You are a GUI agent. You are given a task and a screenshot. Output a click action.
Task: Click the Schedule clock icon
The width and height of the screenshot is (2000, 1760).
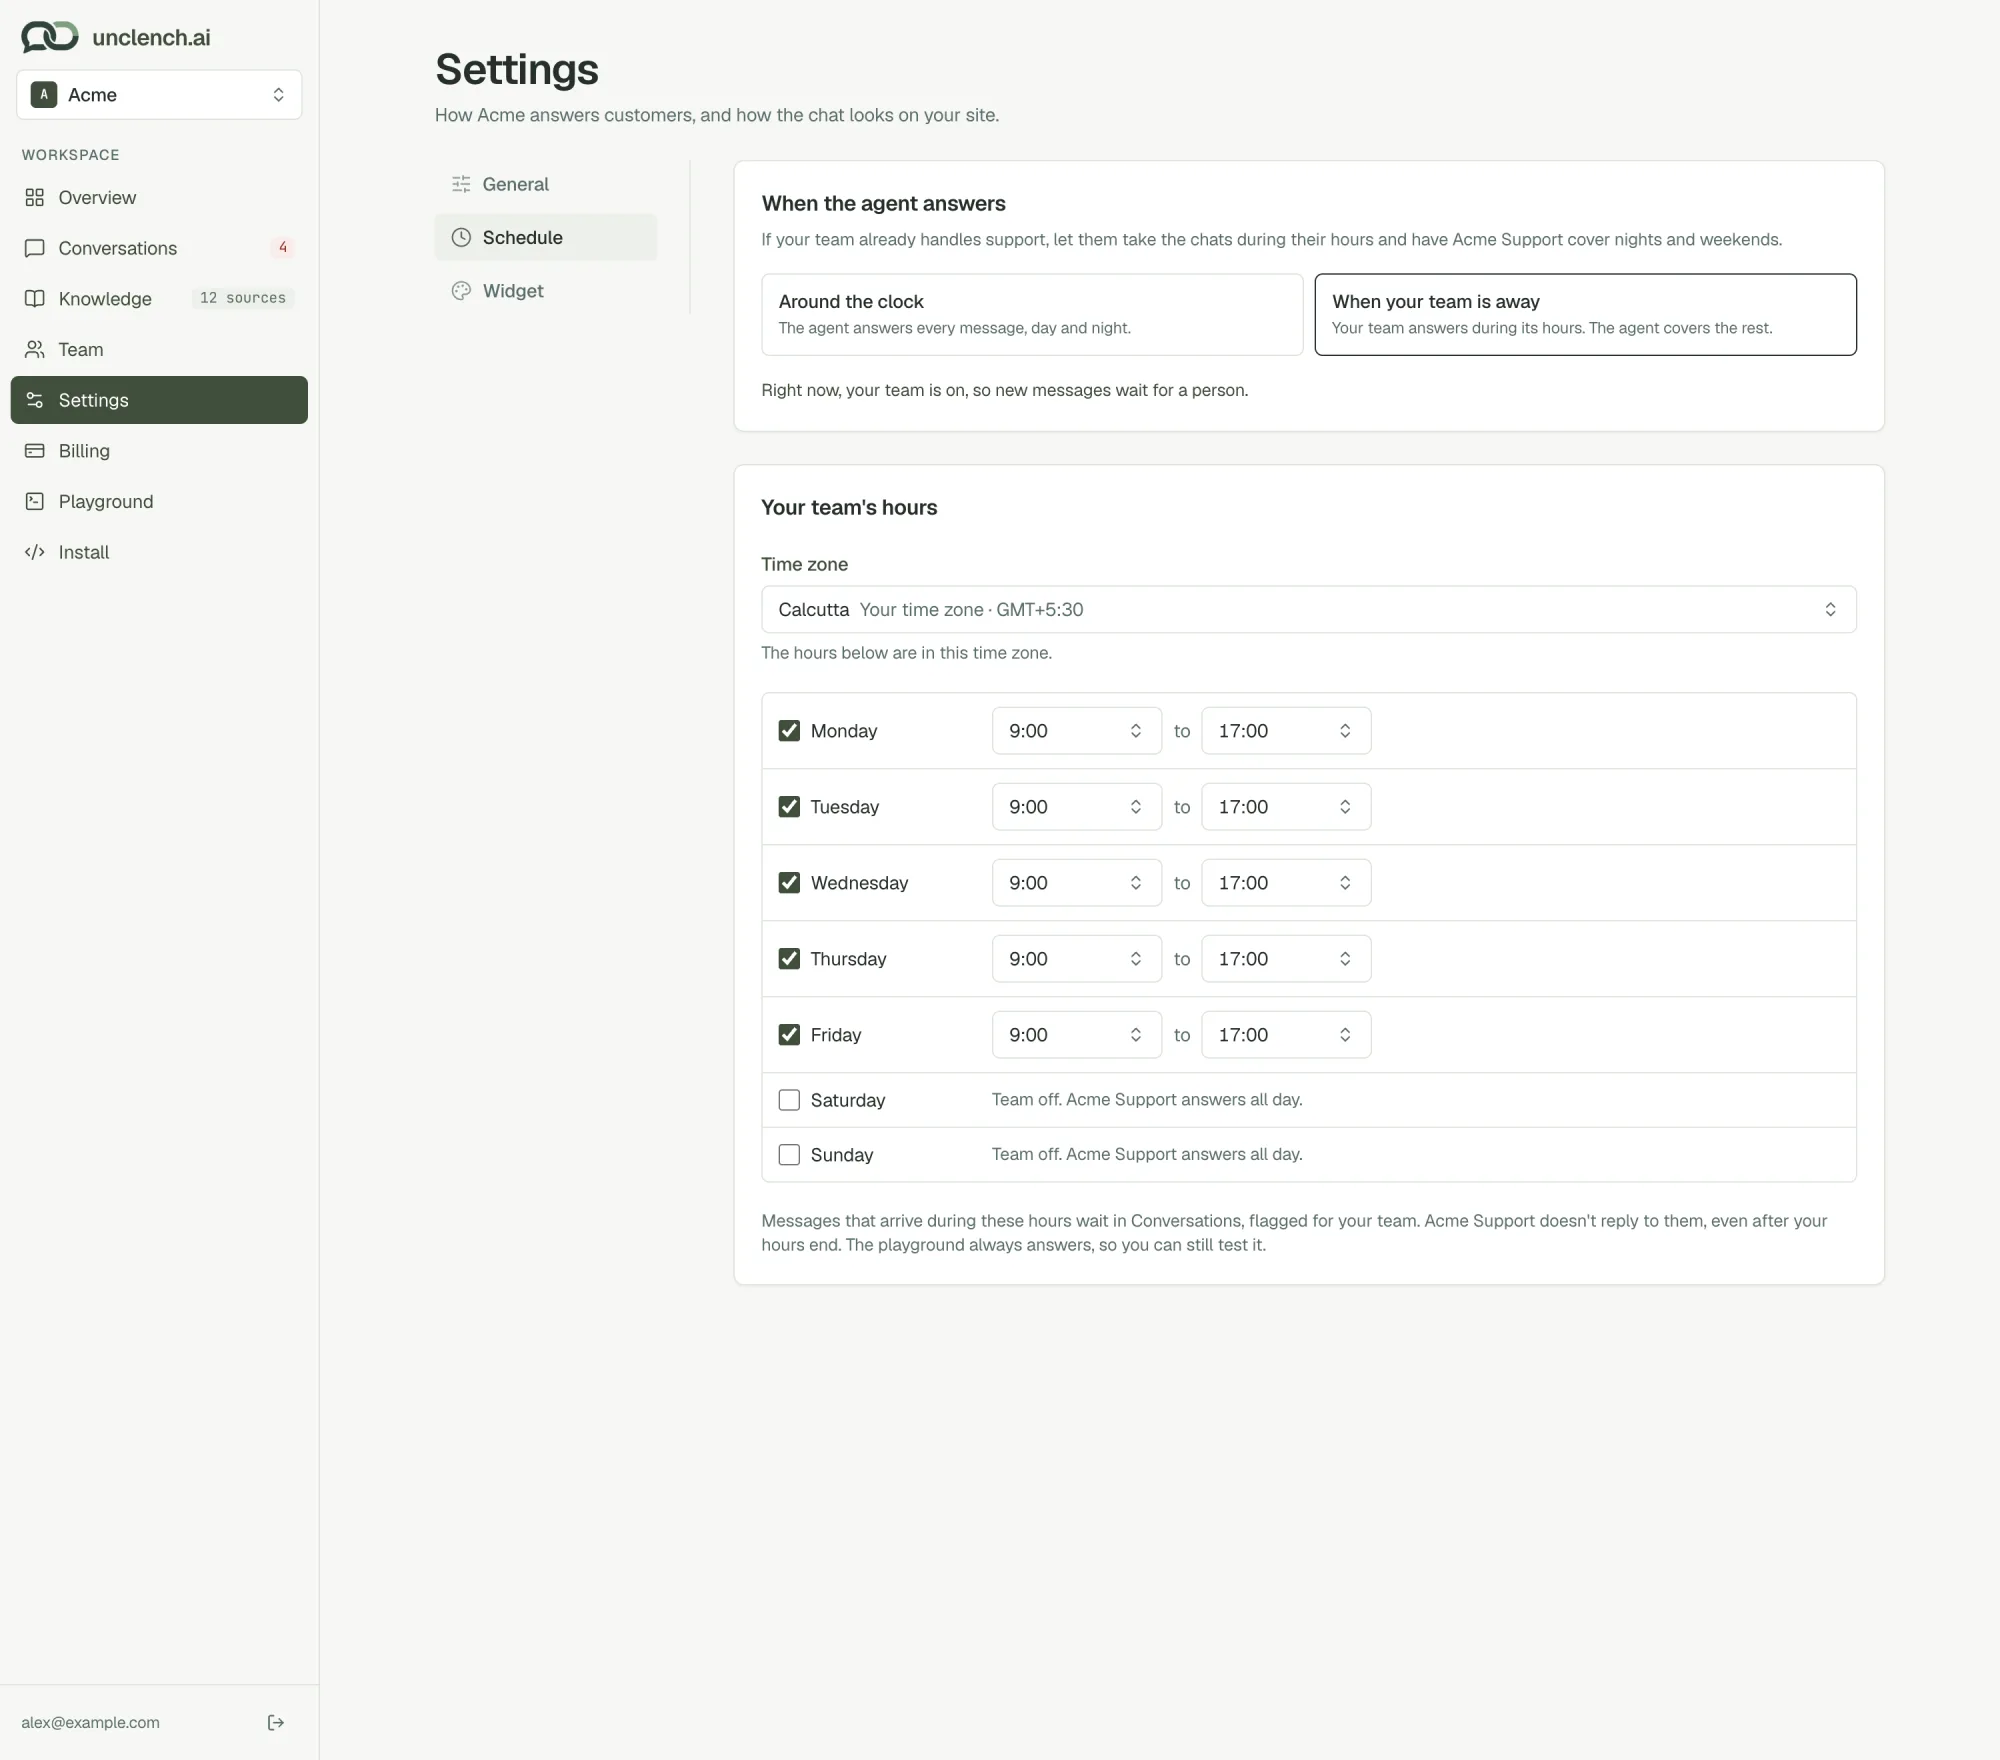coord(461,237)
